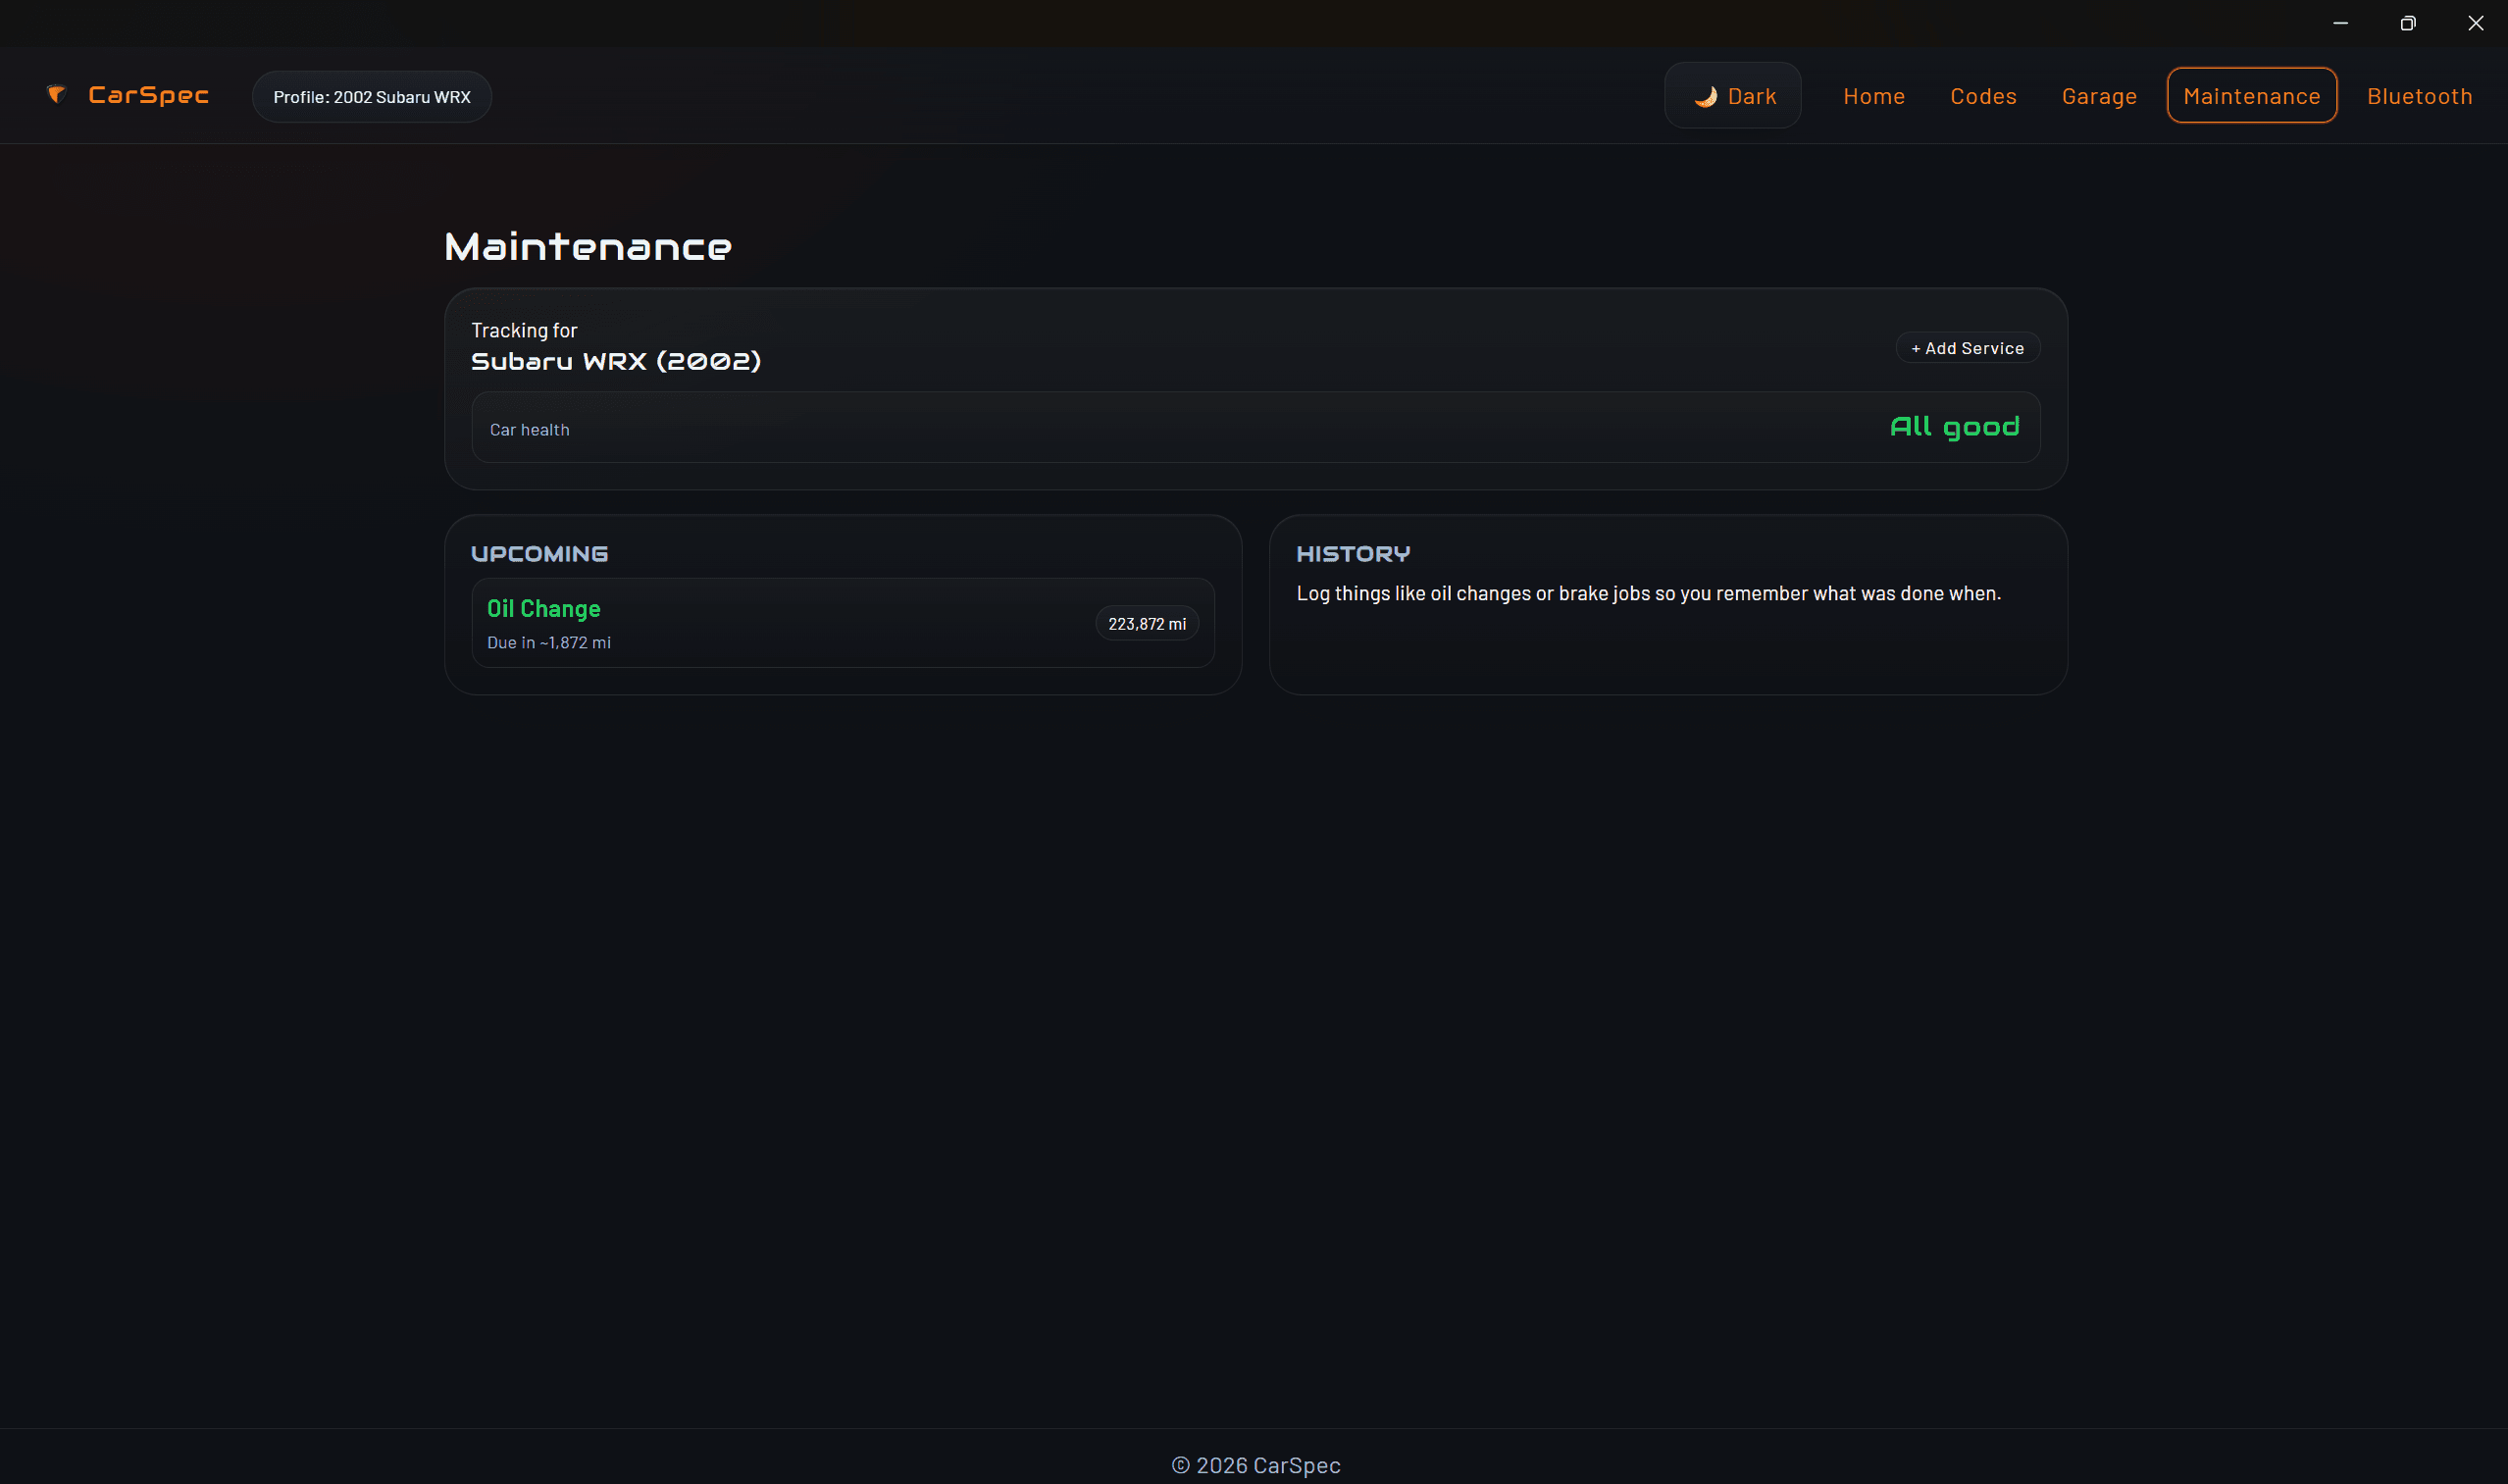Click the Subaru WRX (2002) heading
The width and height of the screenshot is (2508, 1484).
point(616,362)
